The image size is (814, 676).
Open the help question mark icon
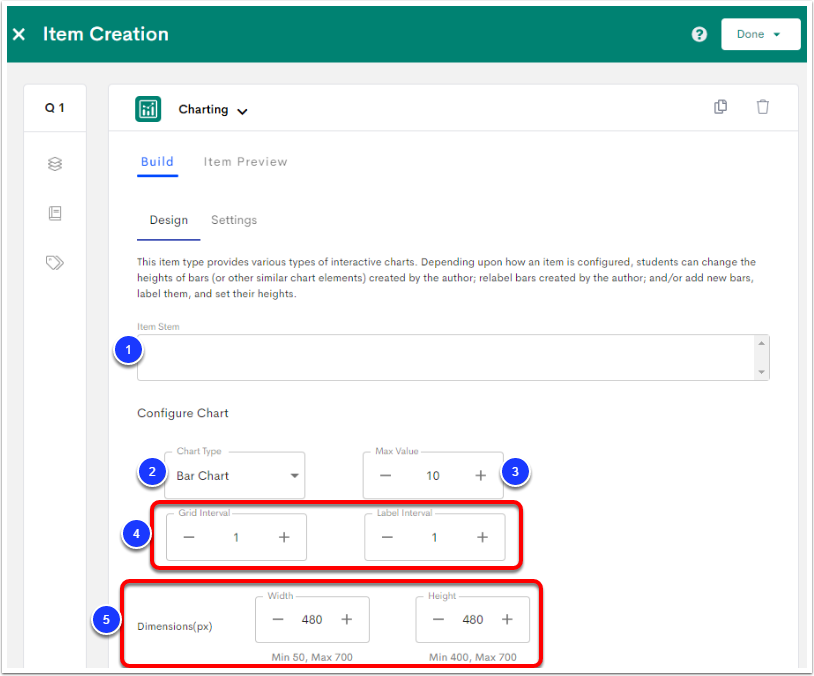[x=699, y=34]
